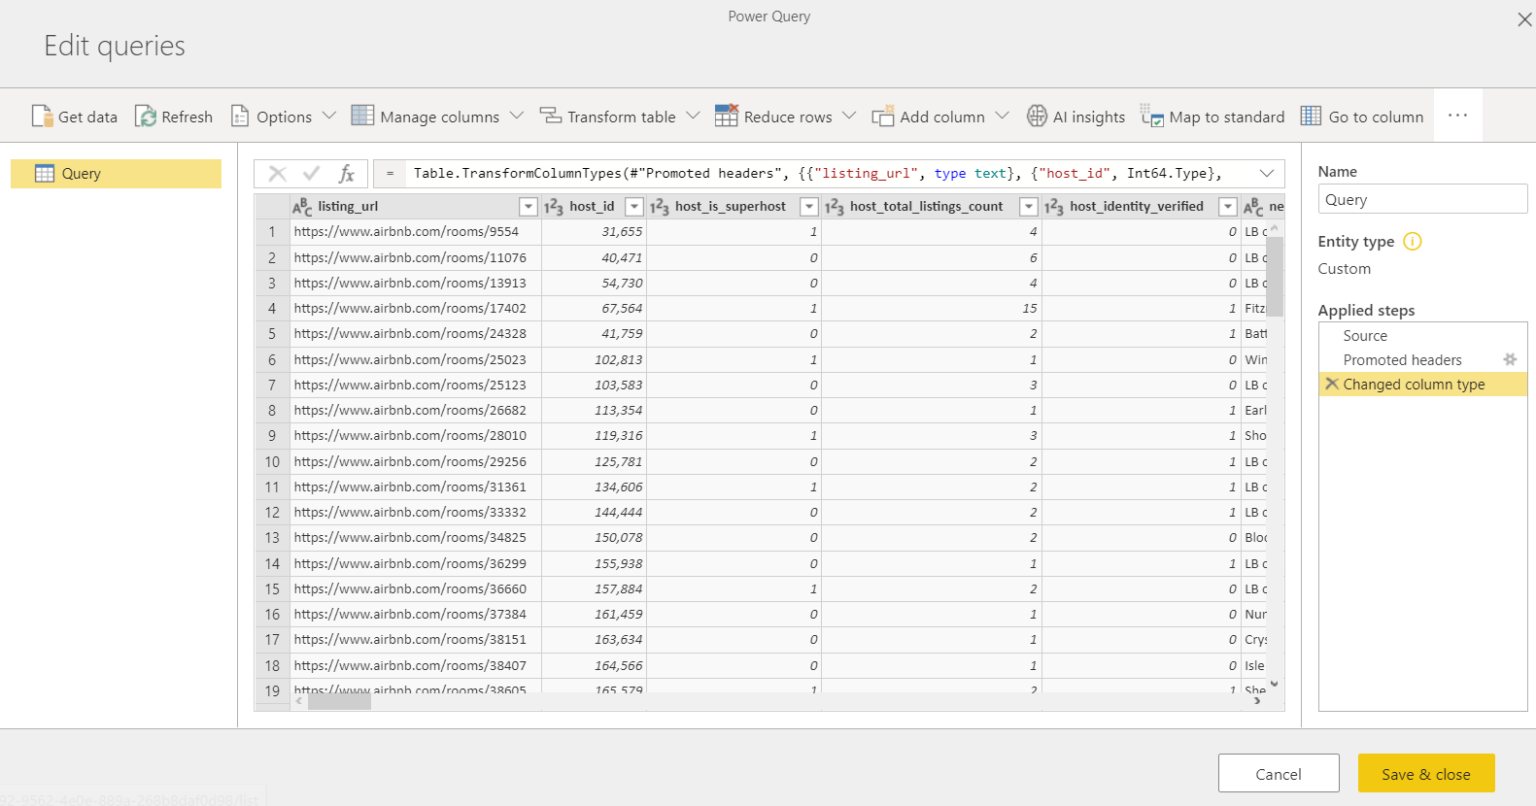Screen dimensions: 1536x806
Task: Click inside the query Name field
Action: pyautogui.click(x=1422, y=199)
